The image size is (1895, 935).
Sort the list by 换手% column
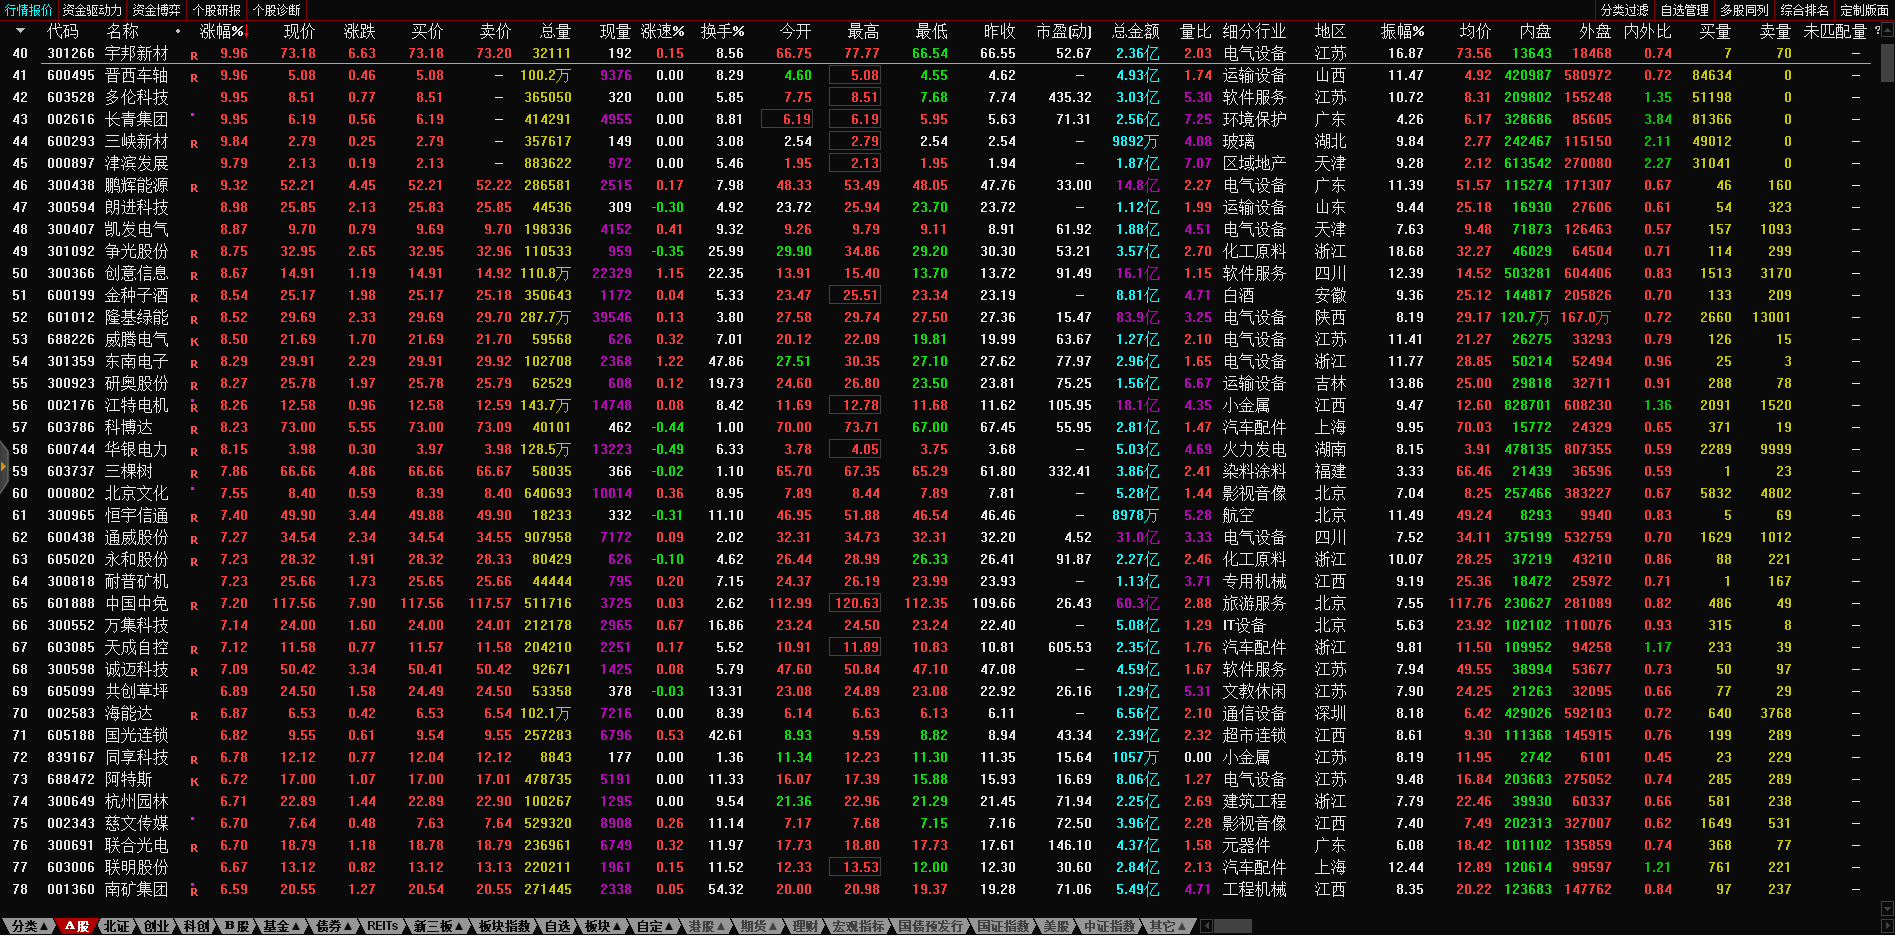point(722,31)
